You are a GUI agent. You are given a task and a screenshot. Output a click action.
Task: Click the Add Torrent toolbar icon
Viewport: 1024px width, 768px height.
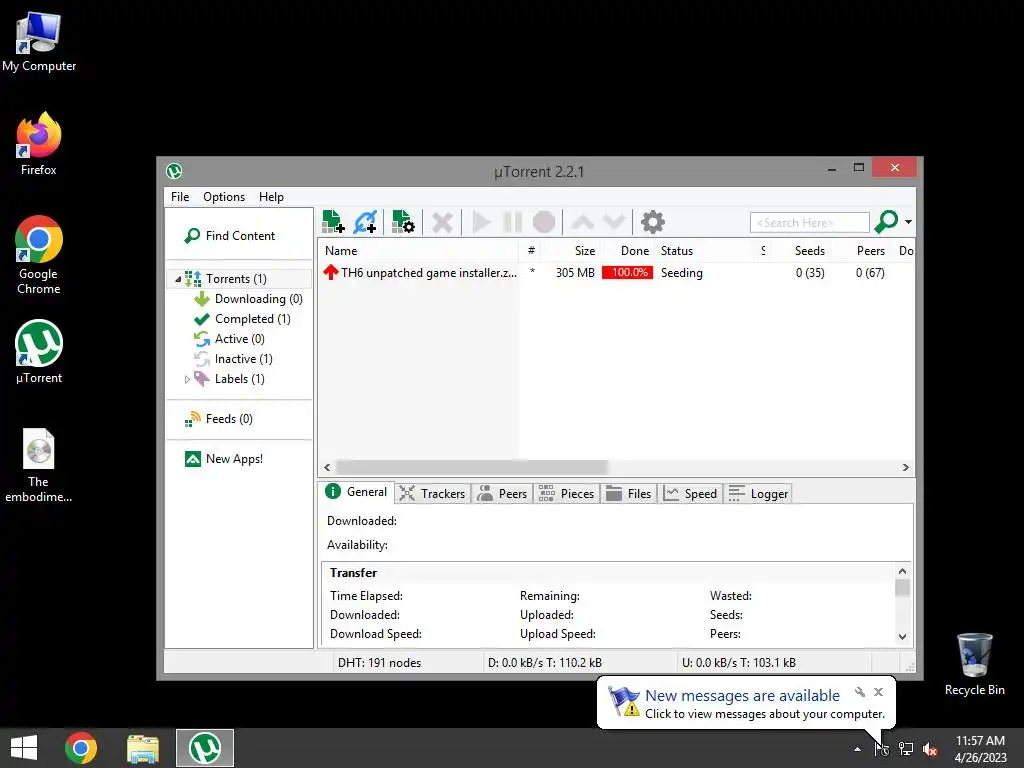tap(333, 222)
